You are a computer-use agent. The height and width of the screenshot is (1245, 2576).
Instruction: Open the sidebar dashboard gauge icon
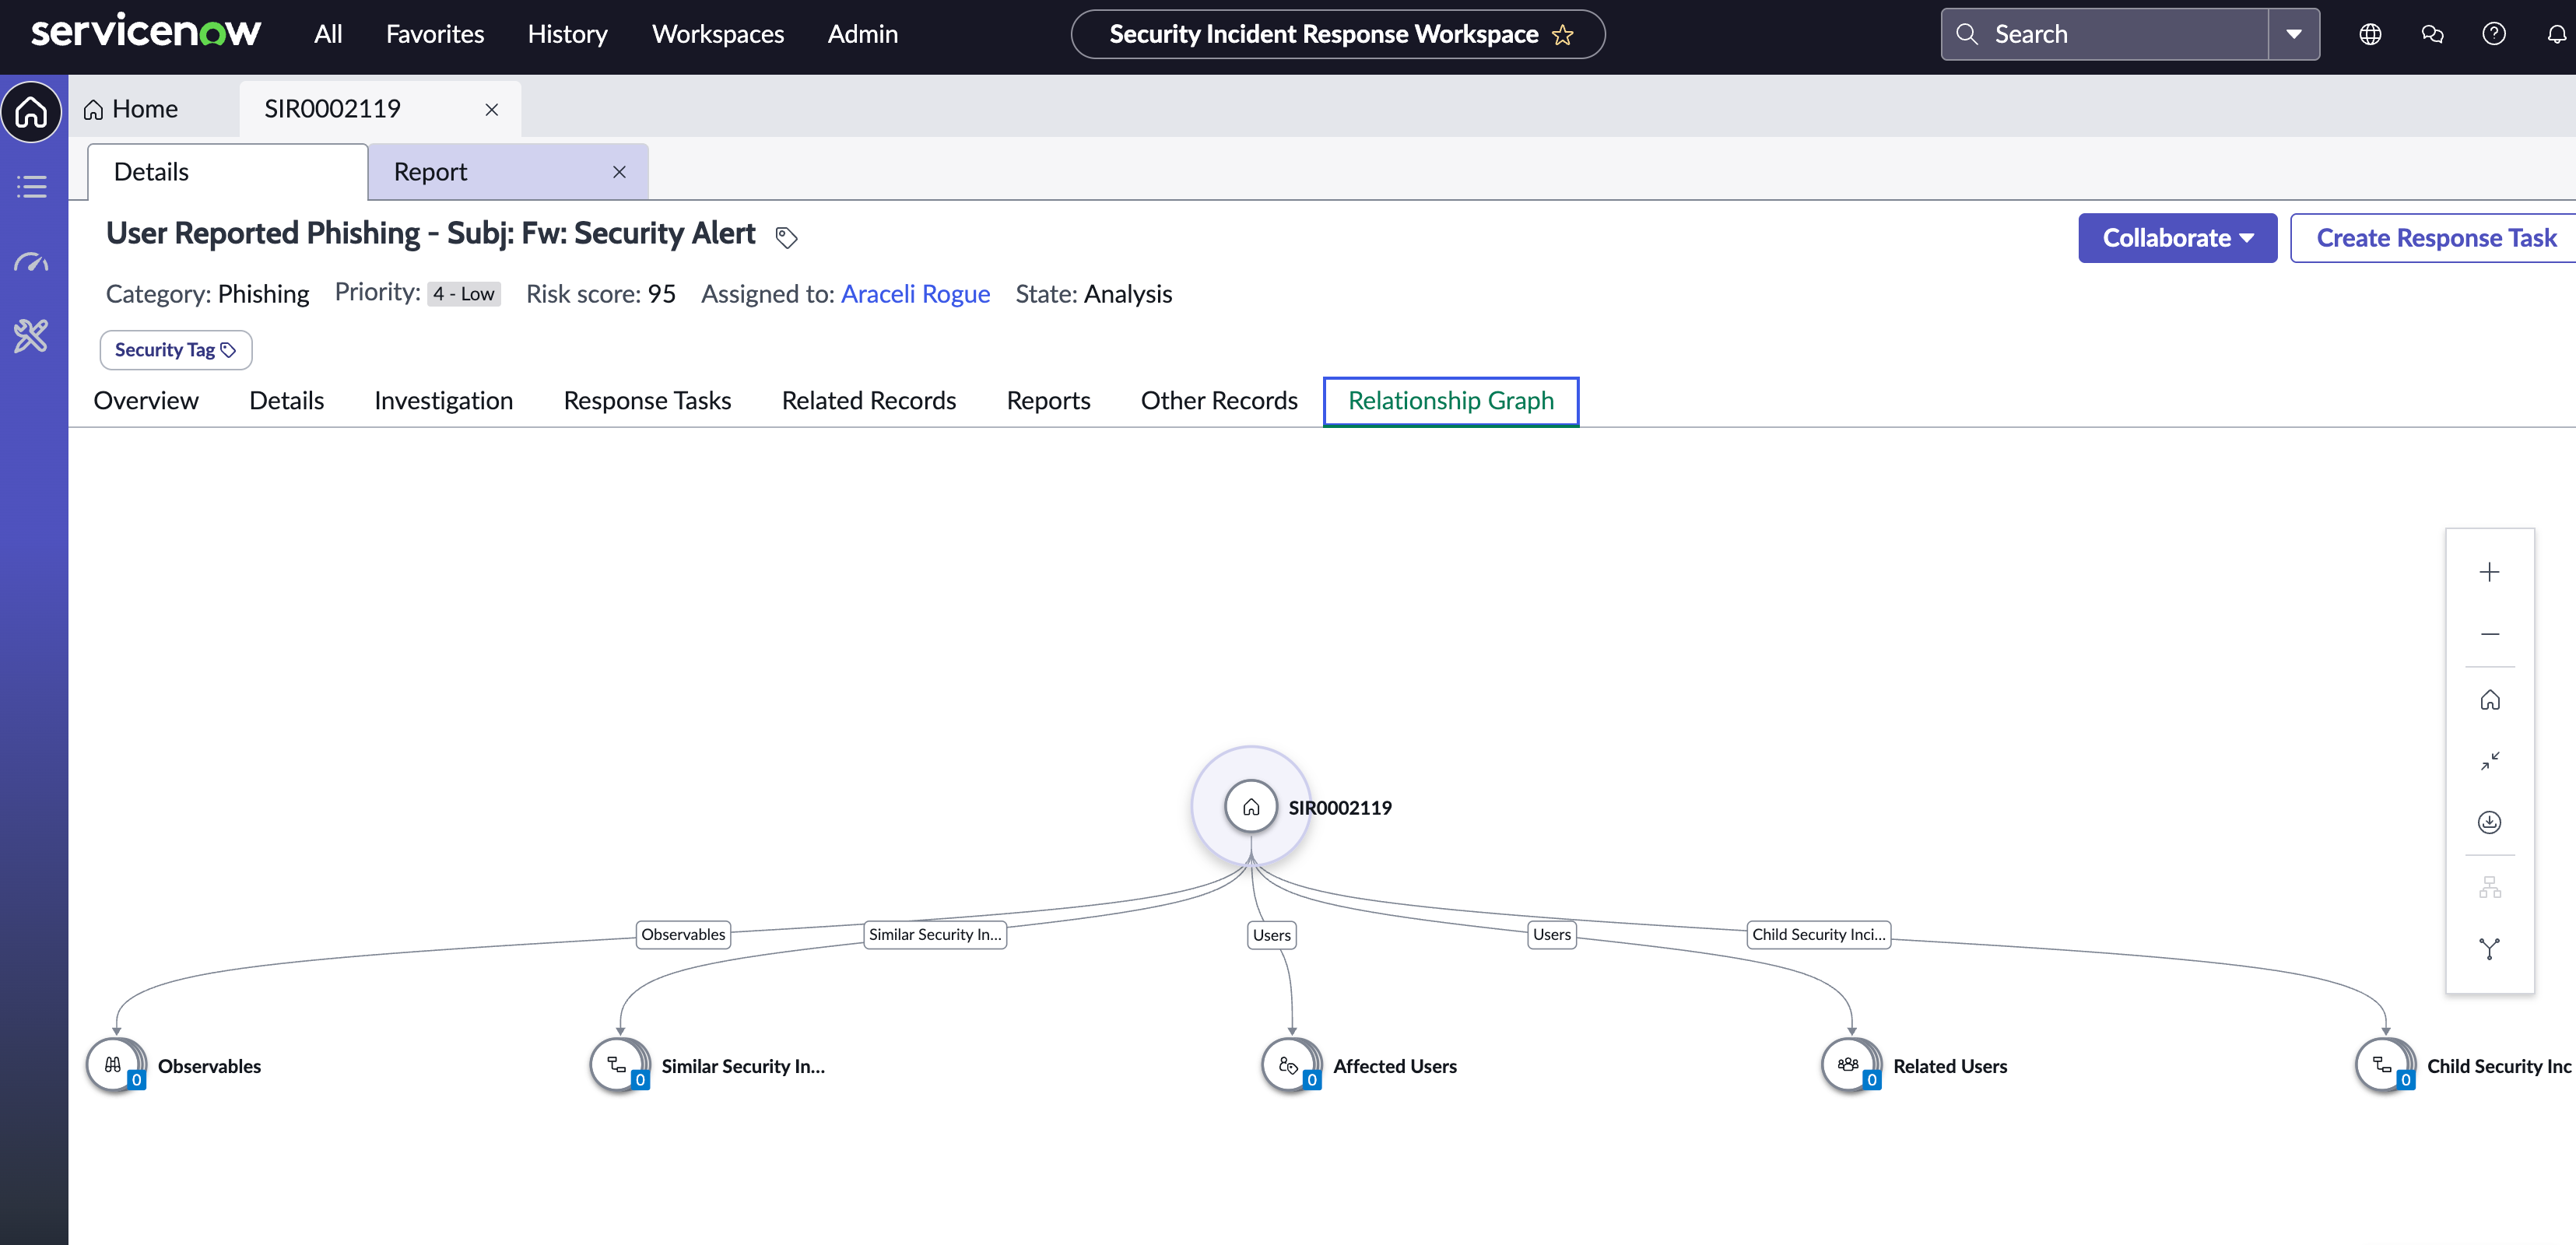click(x=32, y=262)
